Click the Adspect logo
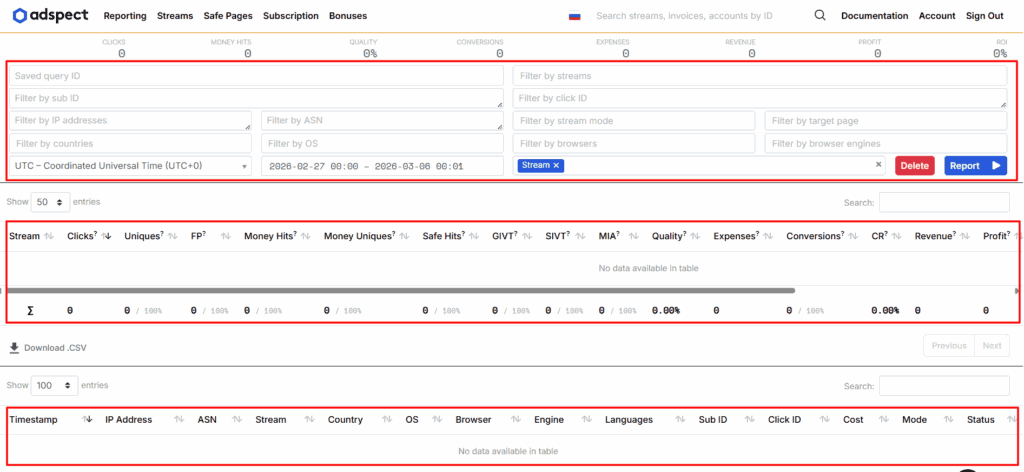This screenshot has width=1024, height=472. point(50,16)
